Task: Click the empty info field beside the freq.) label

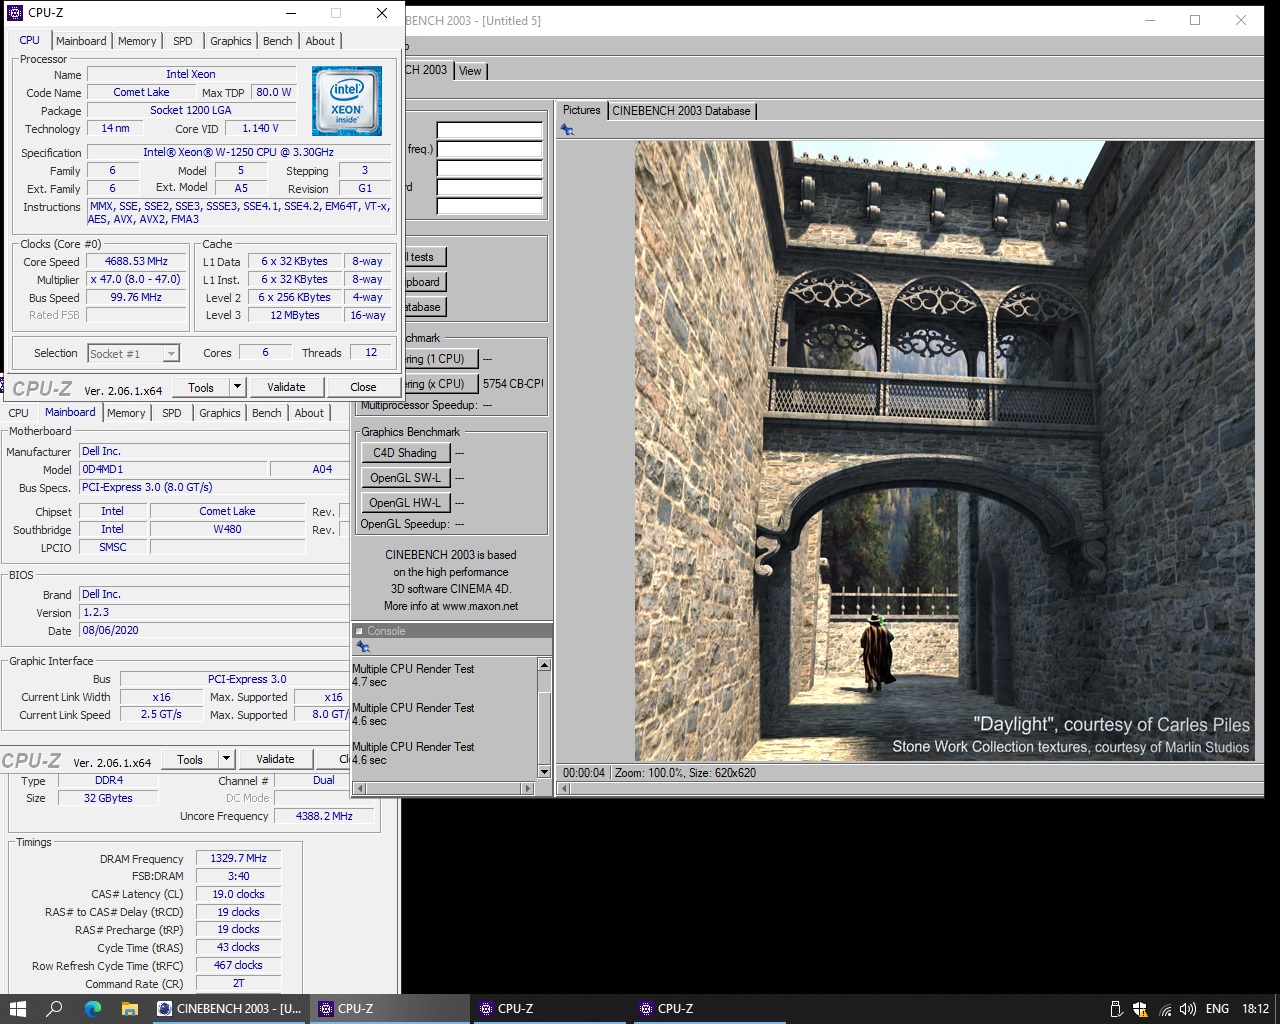Action: (489, 149)
